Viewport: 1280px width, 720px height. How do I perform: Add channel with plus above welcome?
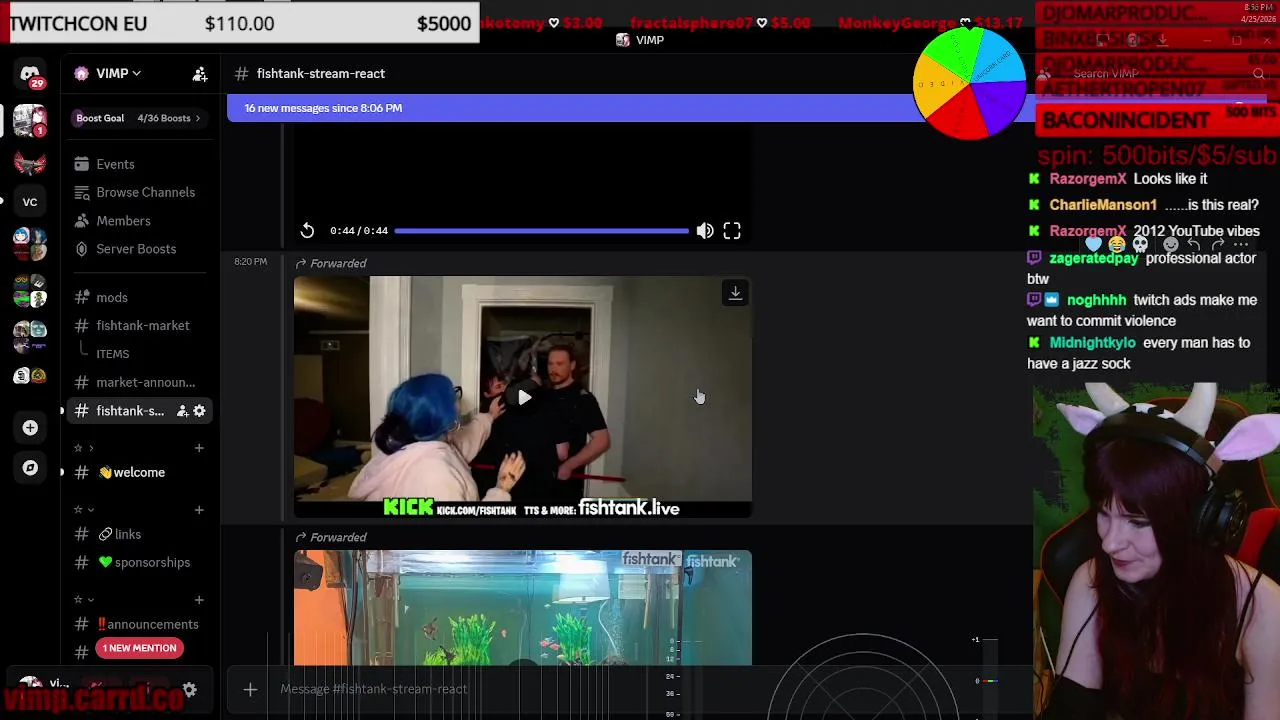pos(199,448)
